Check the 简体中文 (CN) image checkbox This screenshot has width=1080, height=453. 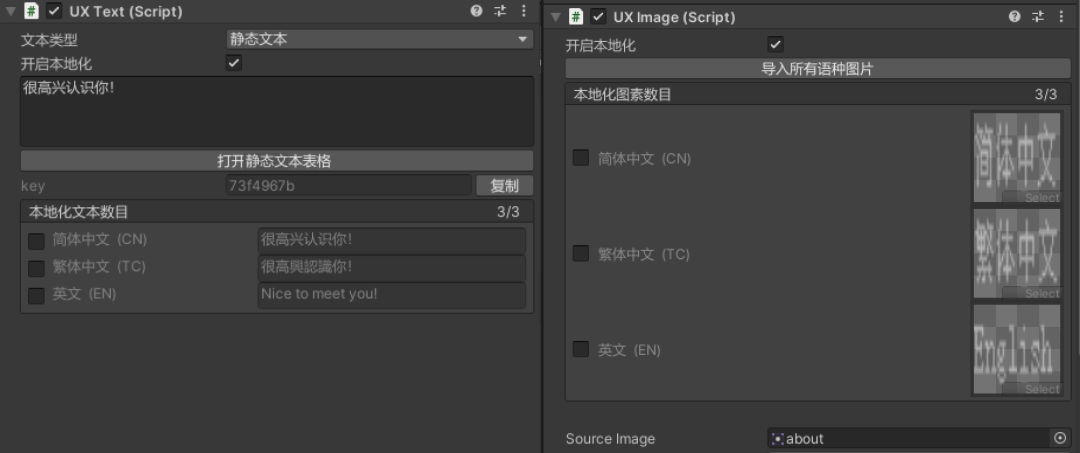coord(581,158)
